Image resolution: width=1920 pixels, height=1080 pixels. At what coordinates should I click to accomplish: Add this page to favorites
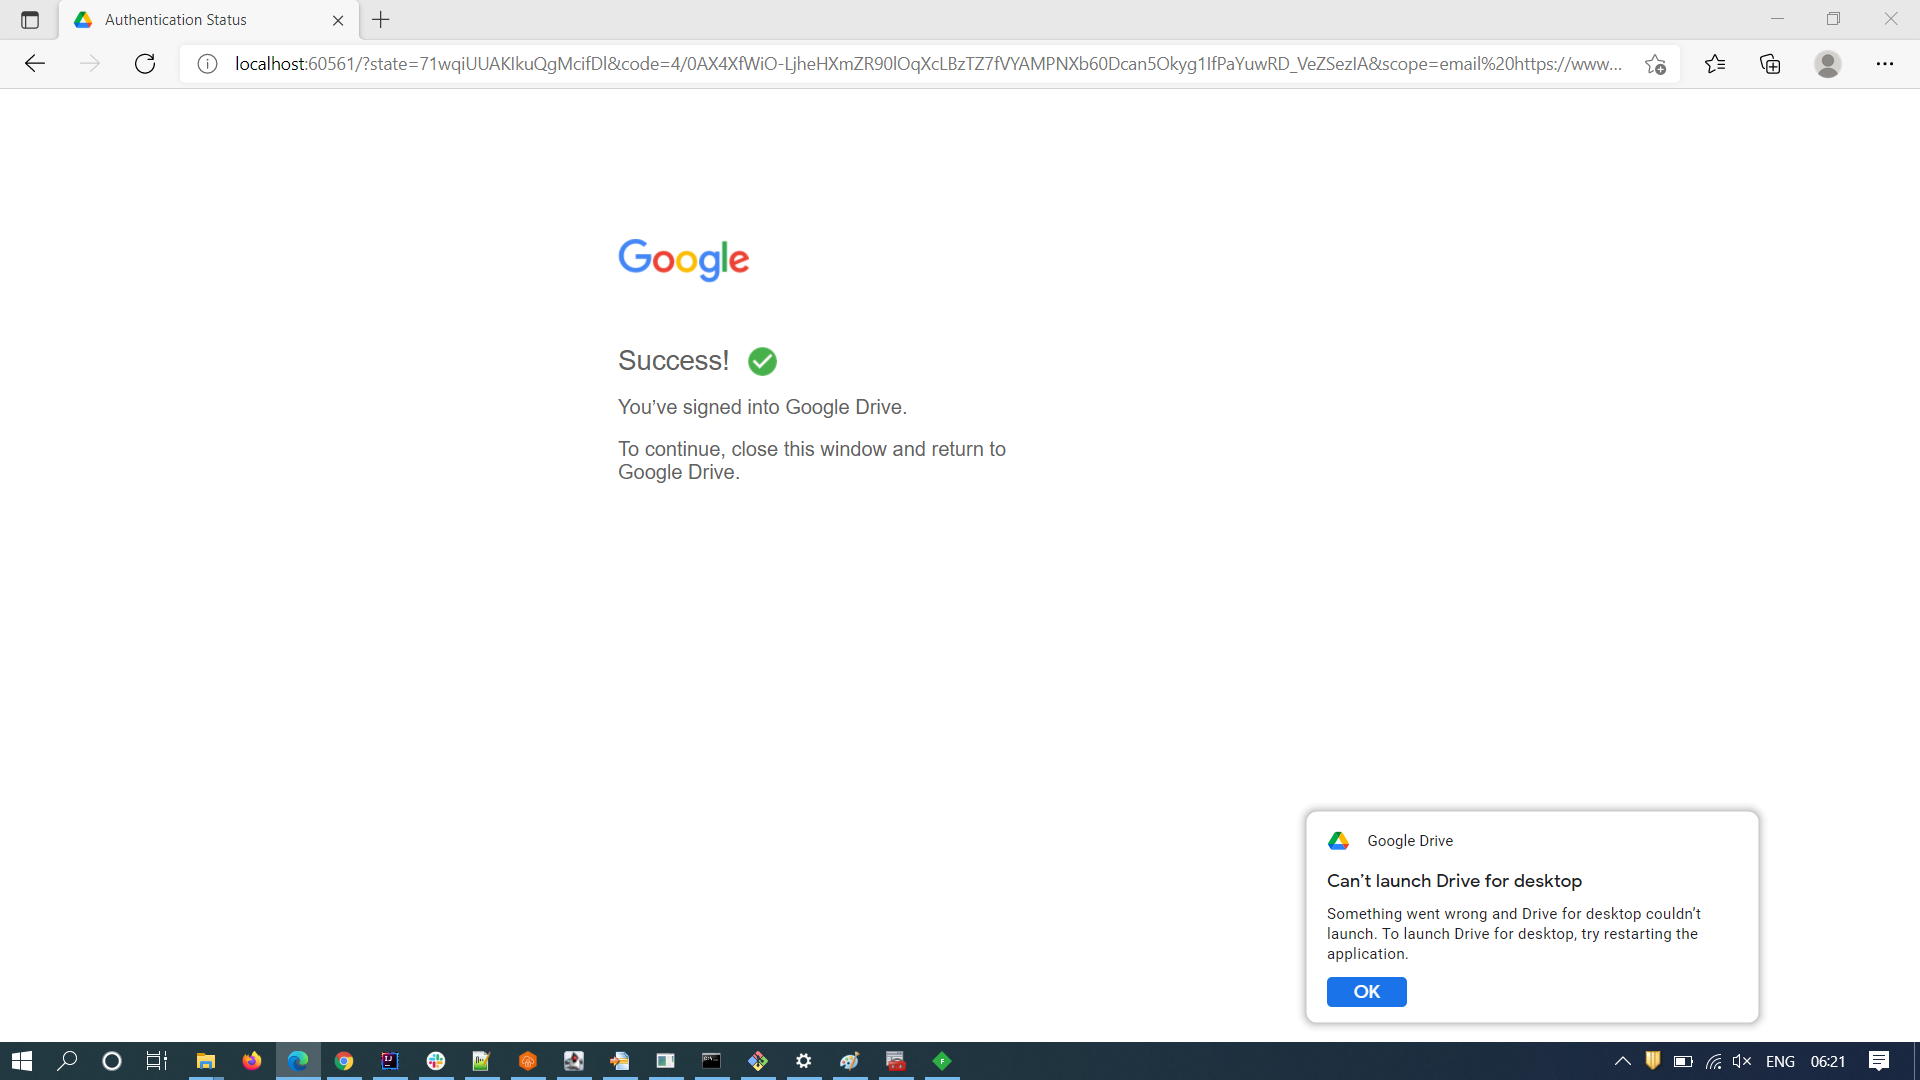1655,64
